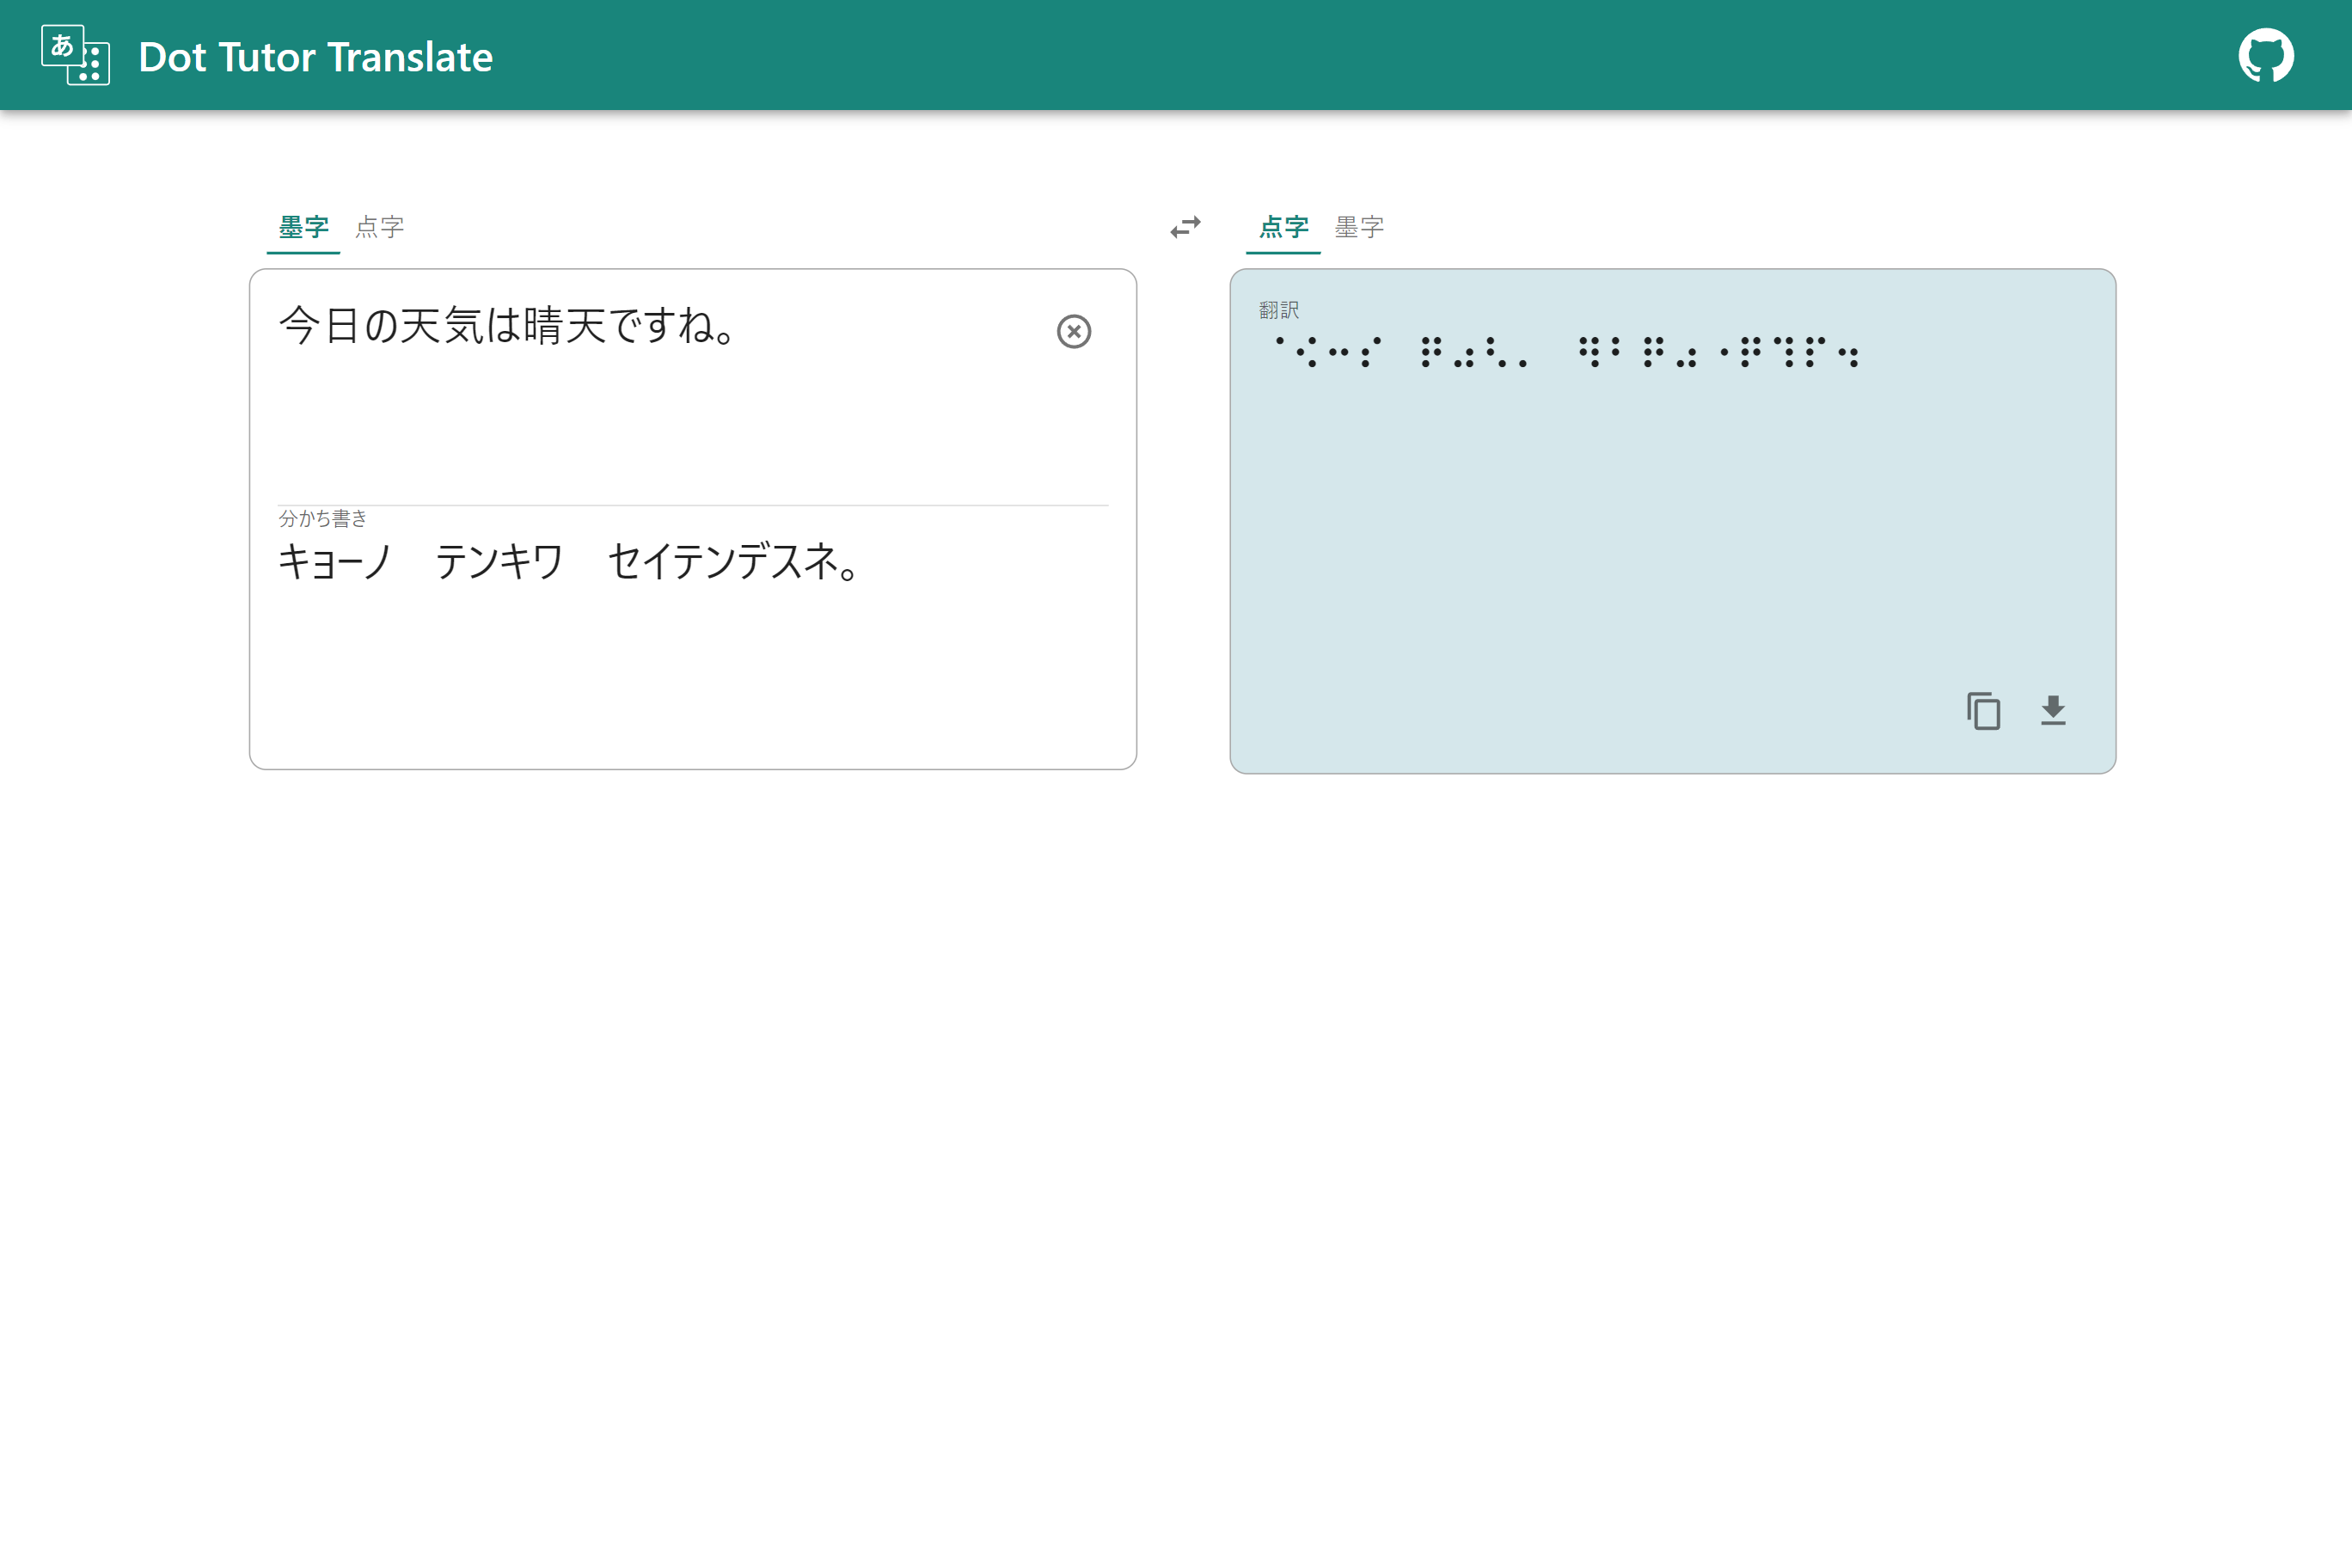Switch the left input panel to 点字
The width and height of the screenshot is (2352, 1568).
point(380,227)
